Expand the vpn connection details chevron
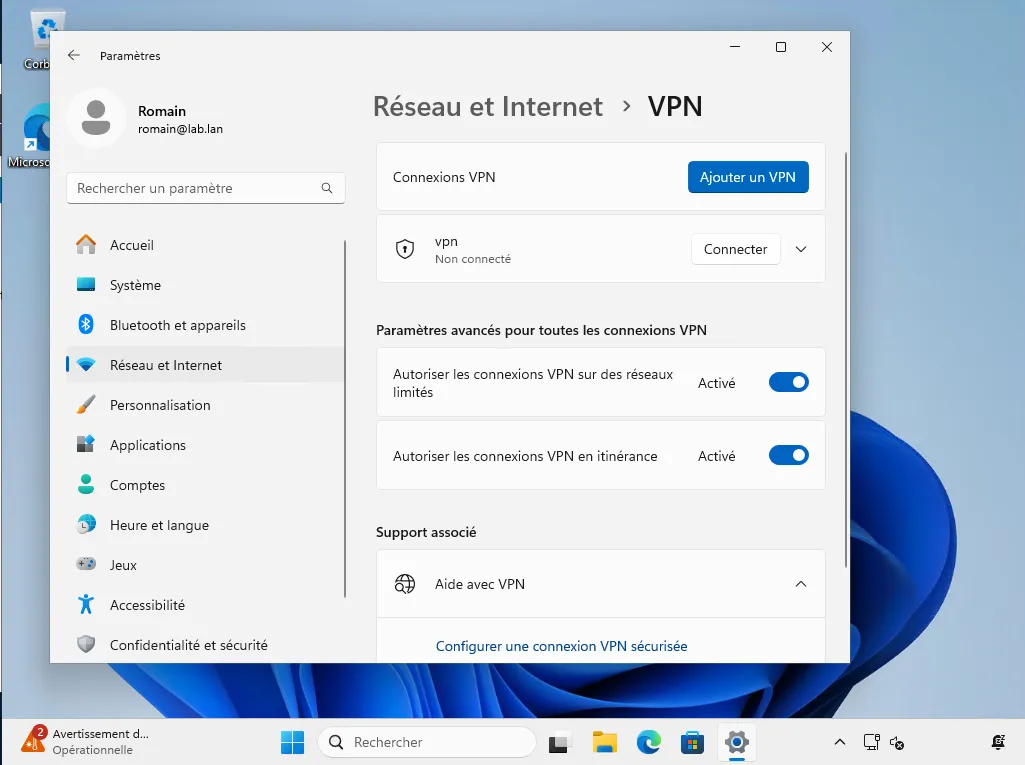 tap(801, 250)
